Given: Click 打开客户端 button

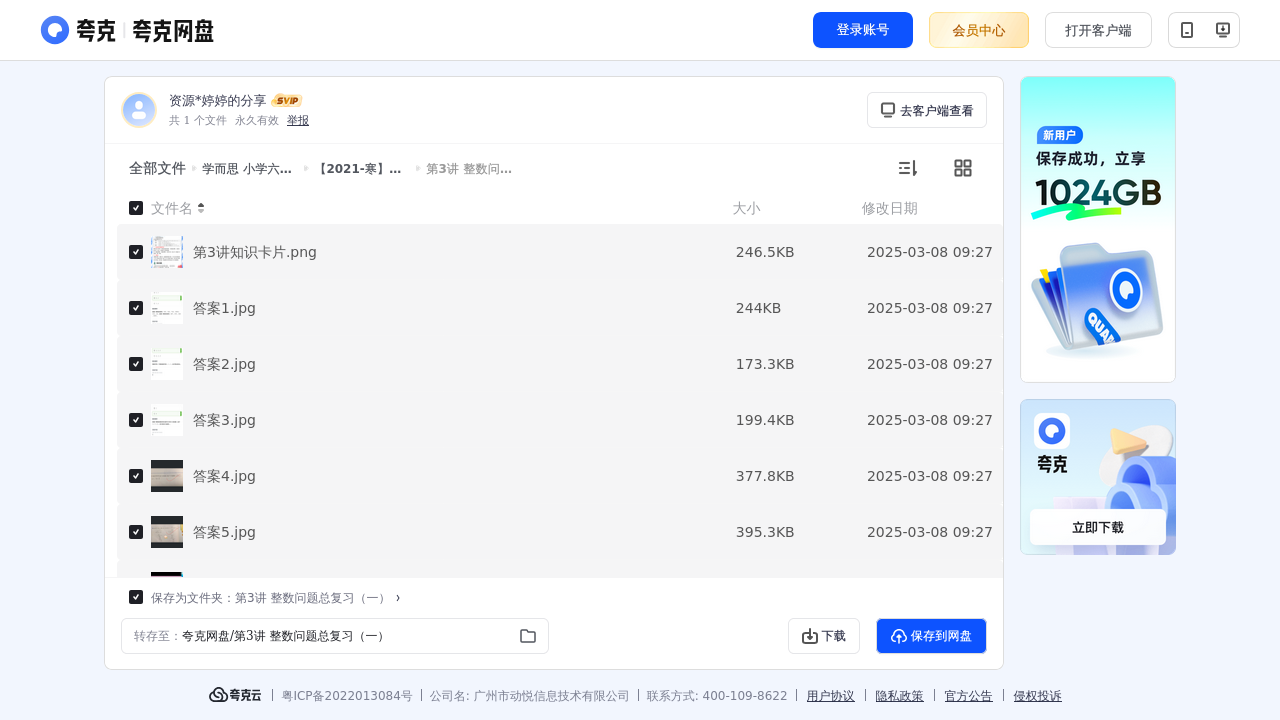Looking at the screenshot, I should 1098,30.
